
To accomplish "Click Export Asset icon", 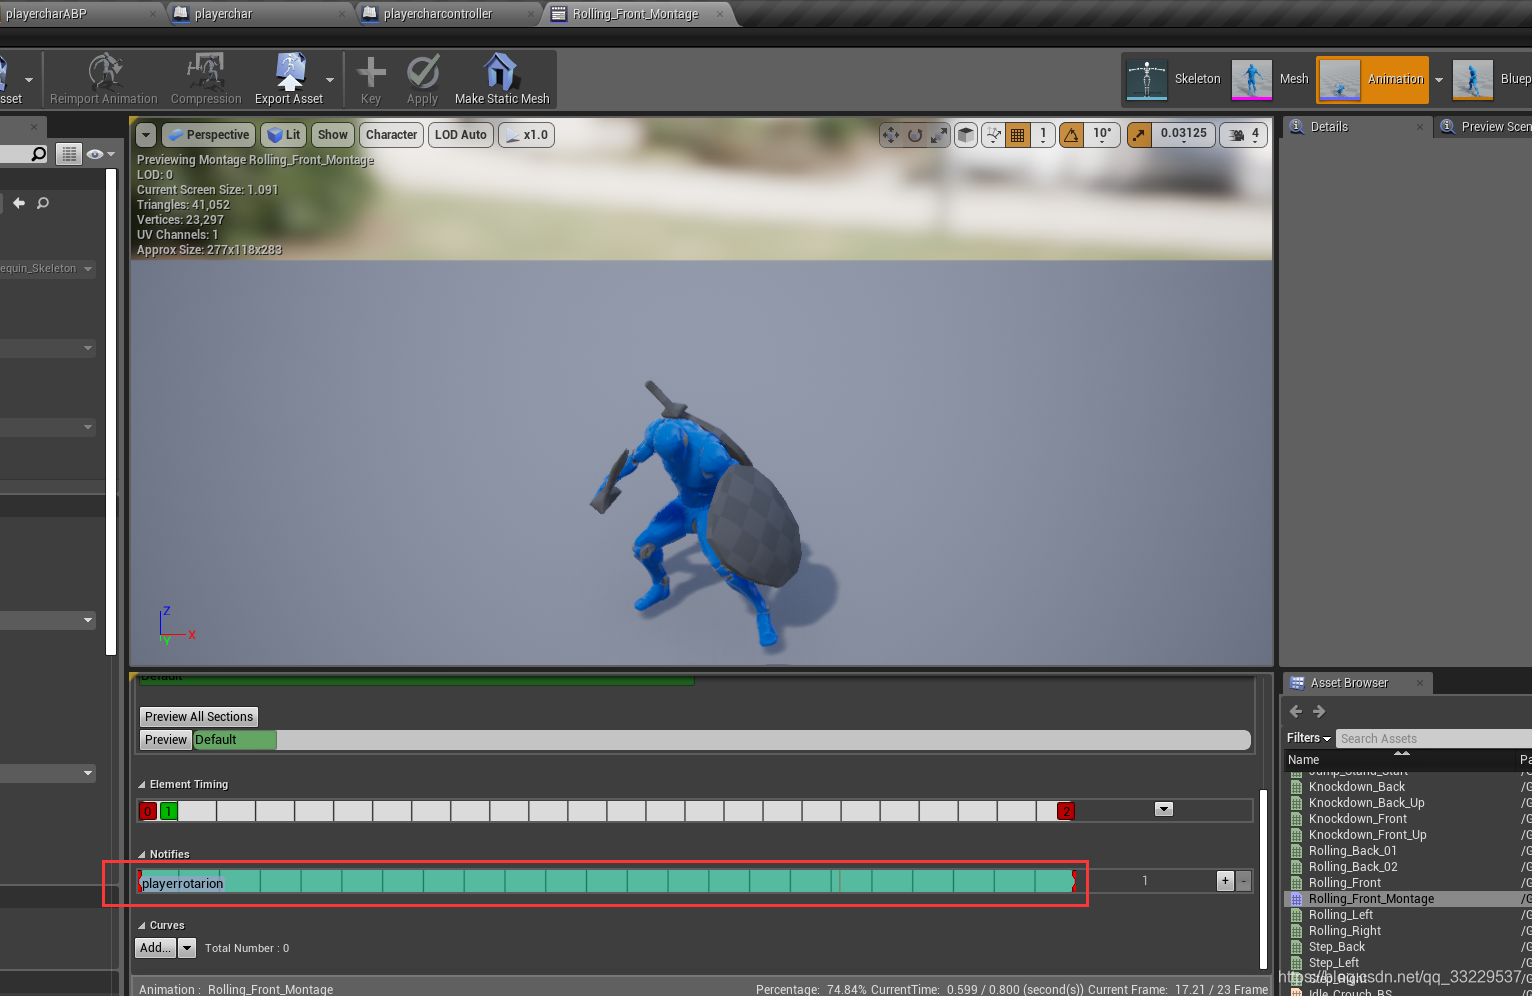I will click(289, 71).
